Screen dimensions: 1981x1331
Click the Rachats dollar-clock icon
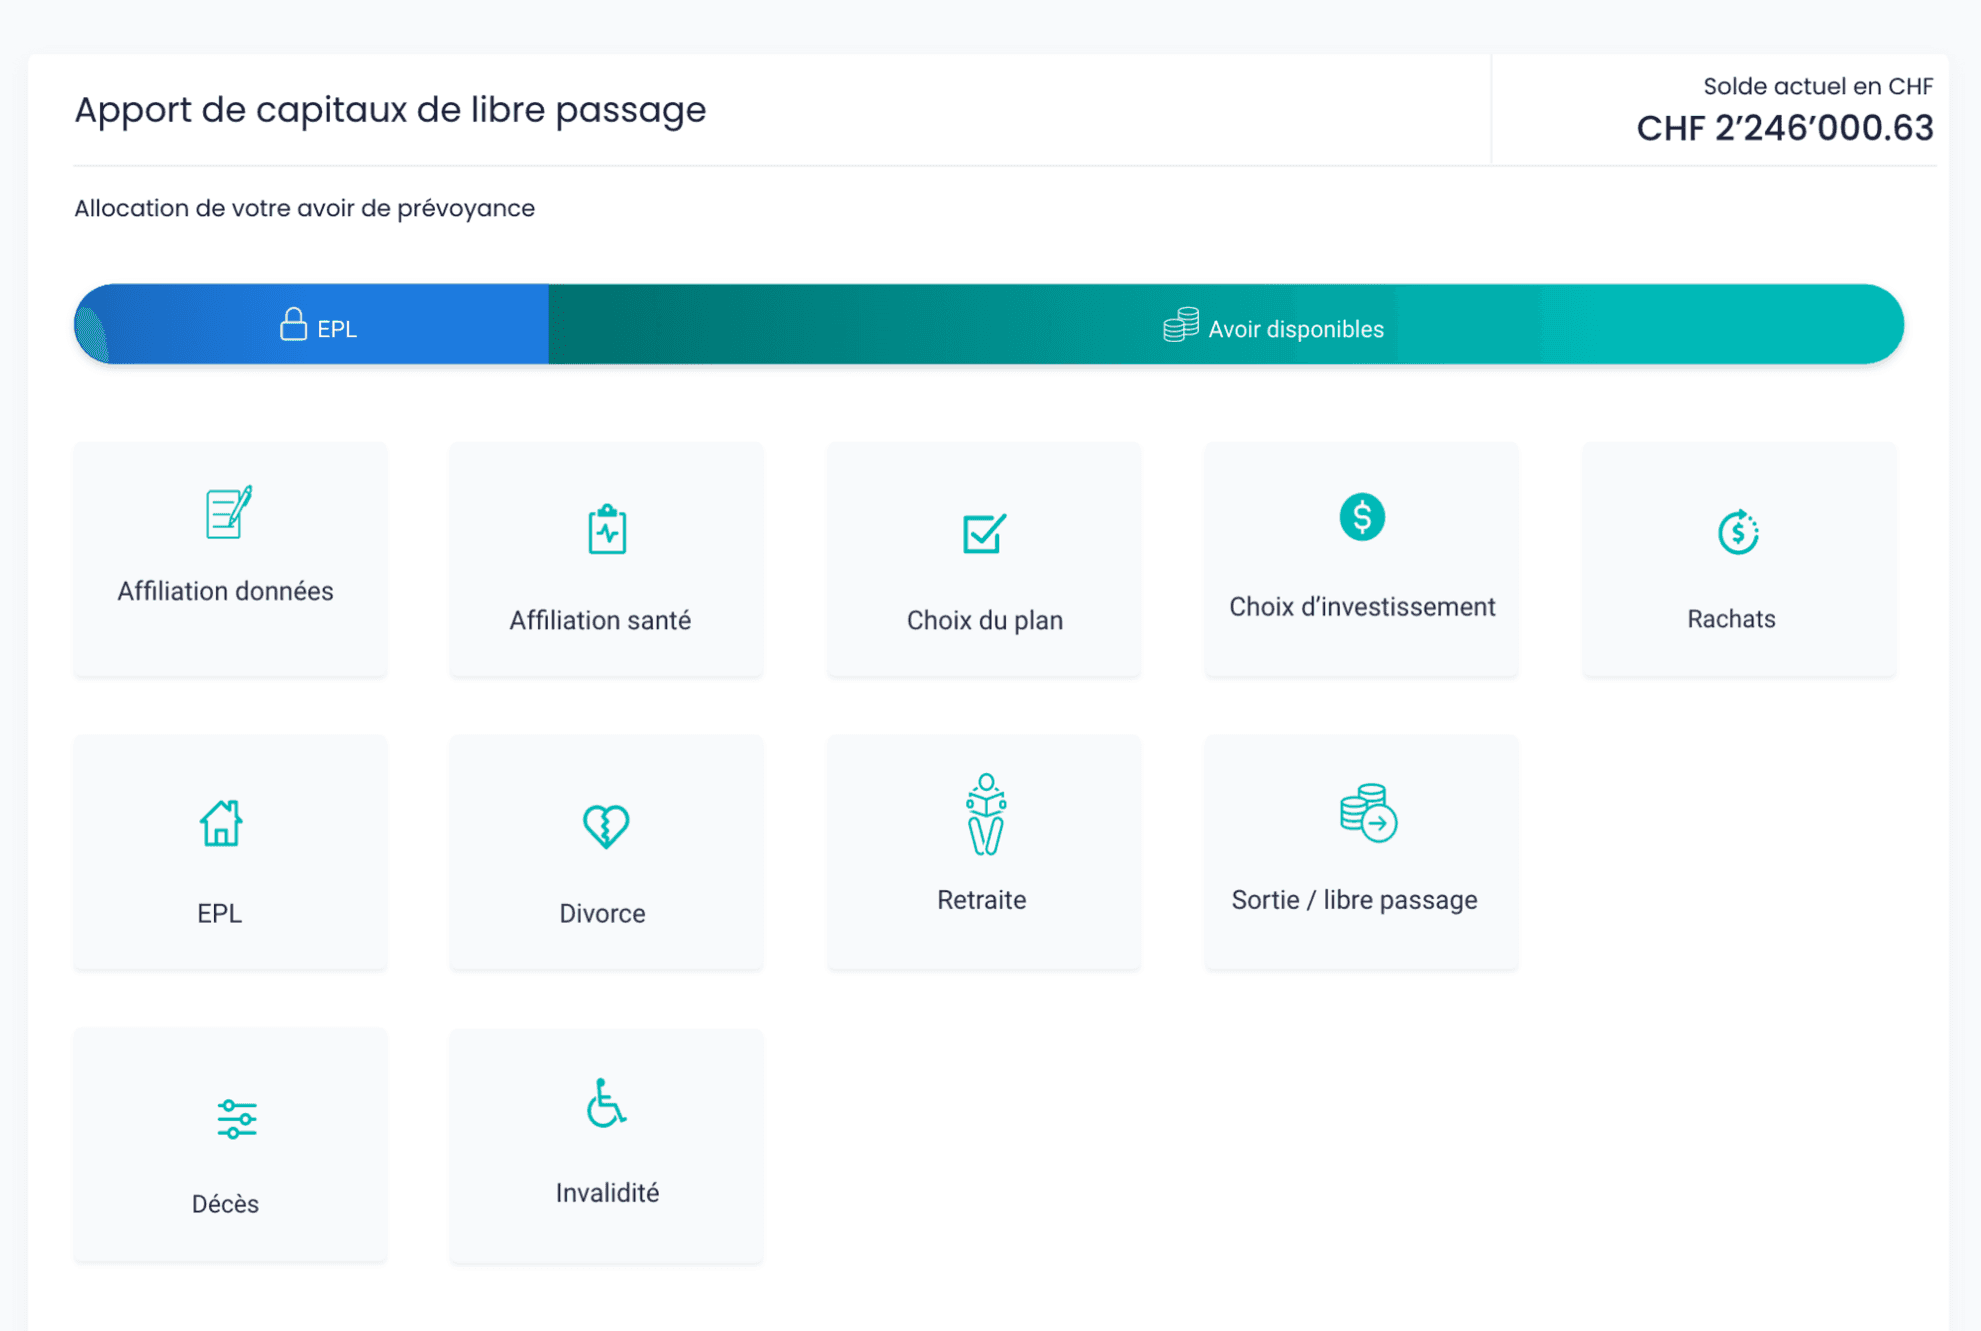coord(1738,532)
